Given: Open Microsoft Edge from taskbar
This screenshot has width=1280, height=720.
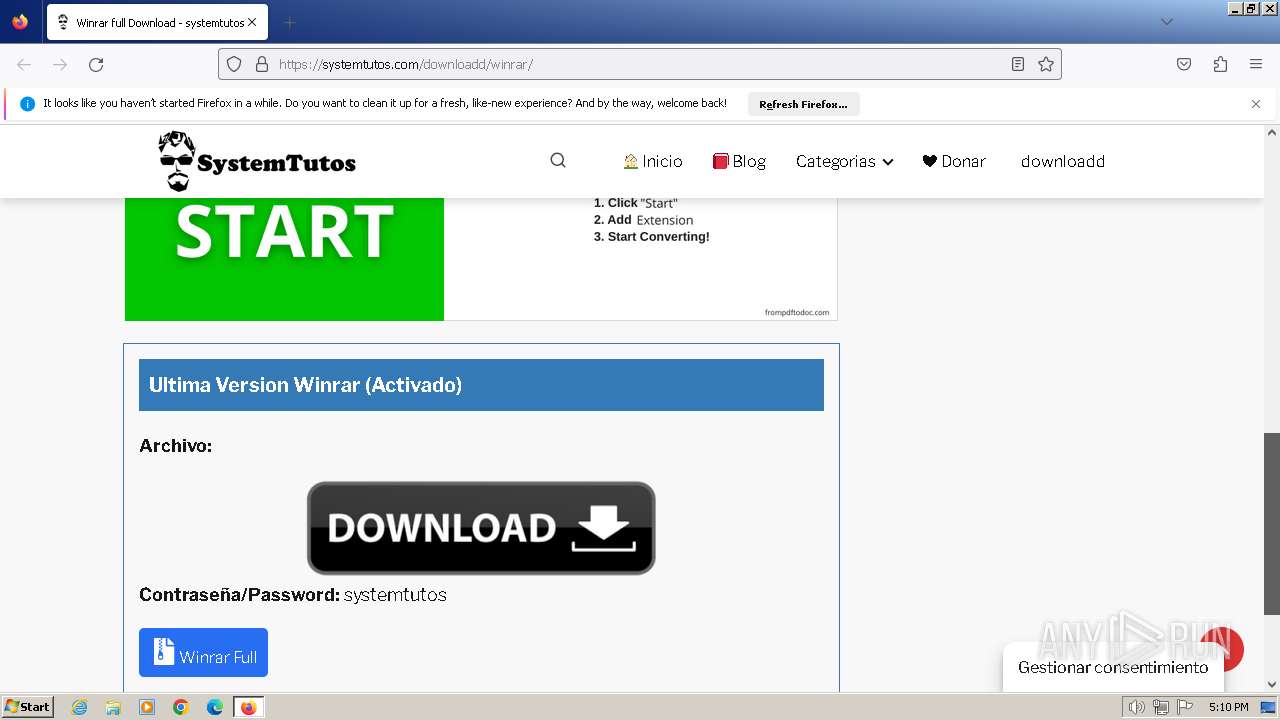Looking at the screenshot, I should point(215,707).
